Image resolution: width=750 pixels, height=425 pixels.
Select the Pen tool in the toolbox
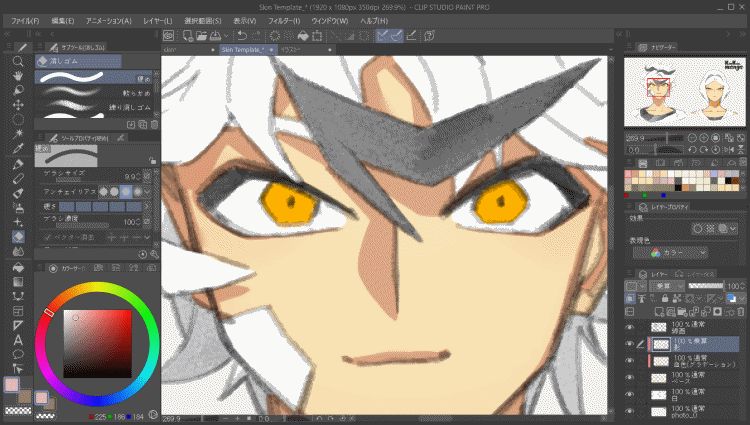pyautogui.click(x=18, y=164)
